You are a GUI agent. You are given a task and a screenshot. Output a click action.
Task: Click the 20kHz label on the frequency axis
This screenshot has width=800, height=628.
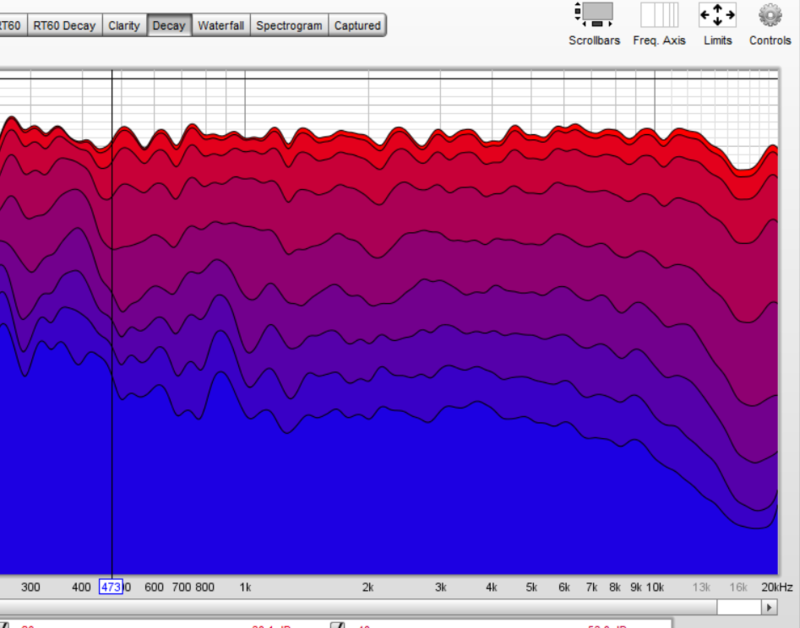click(x=776, y=587)
